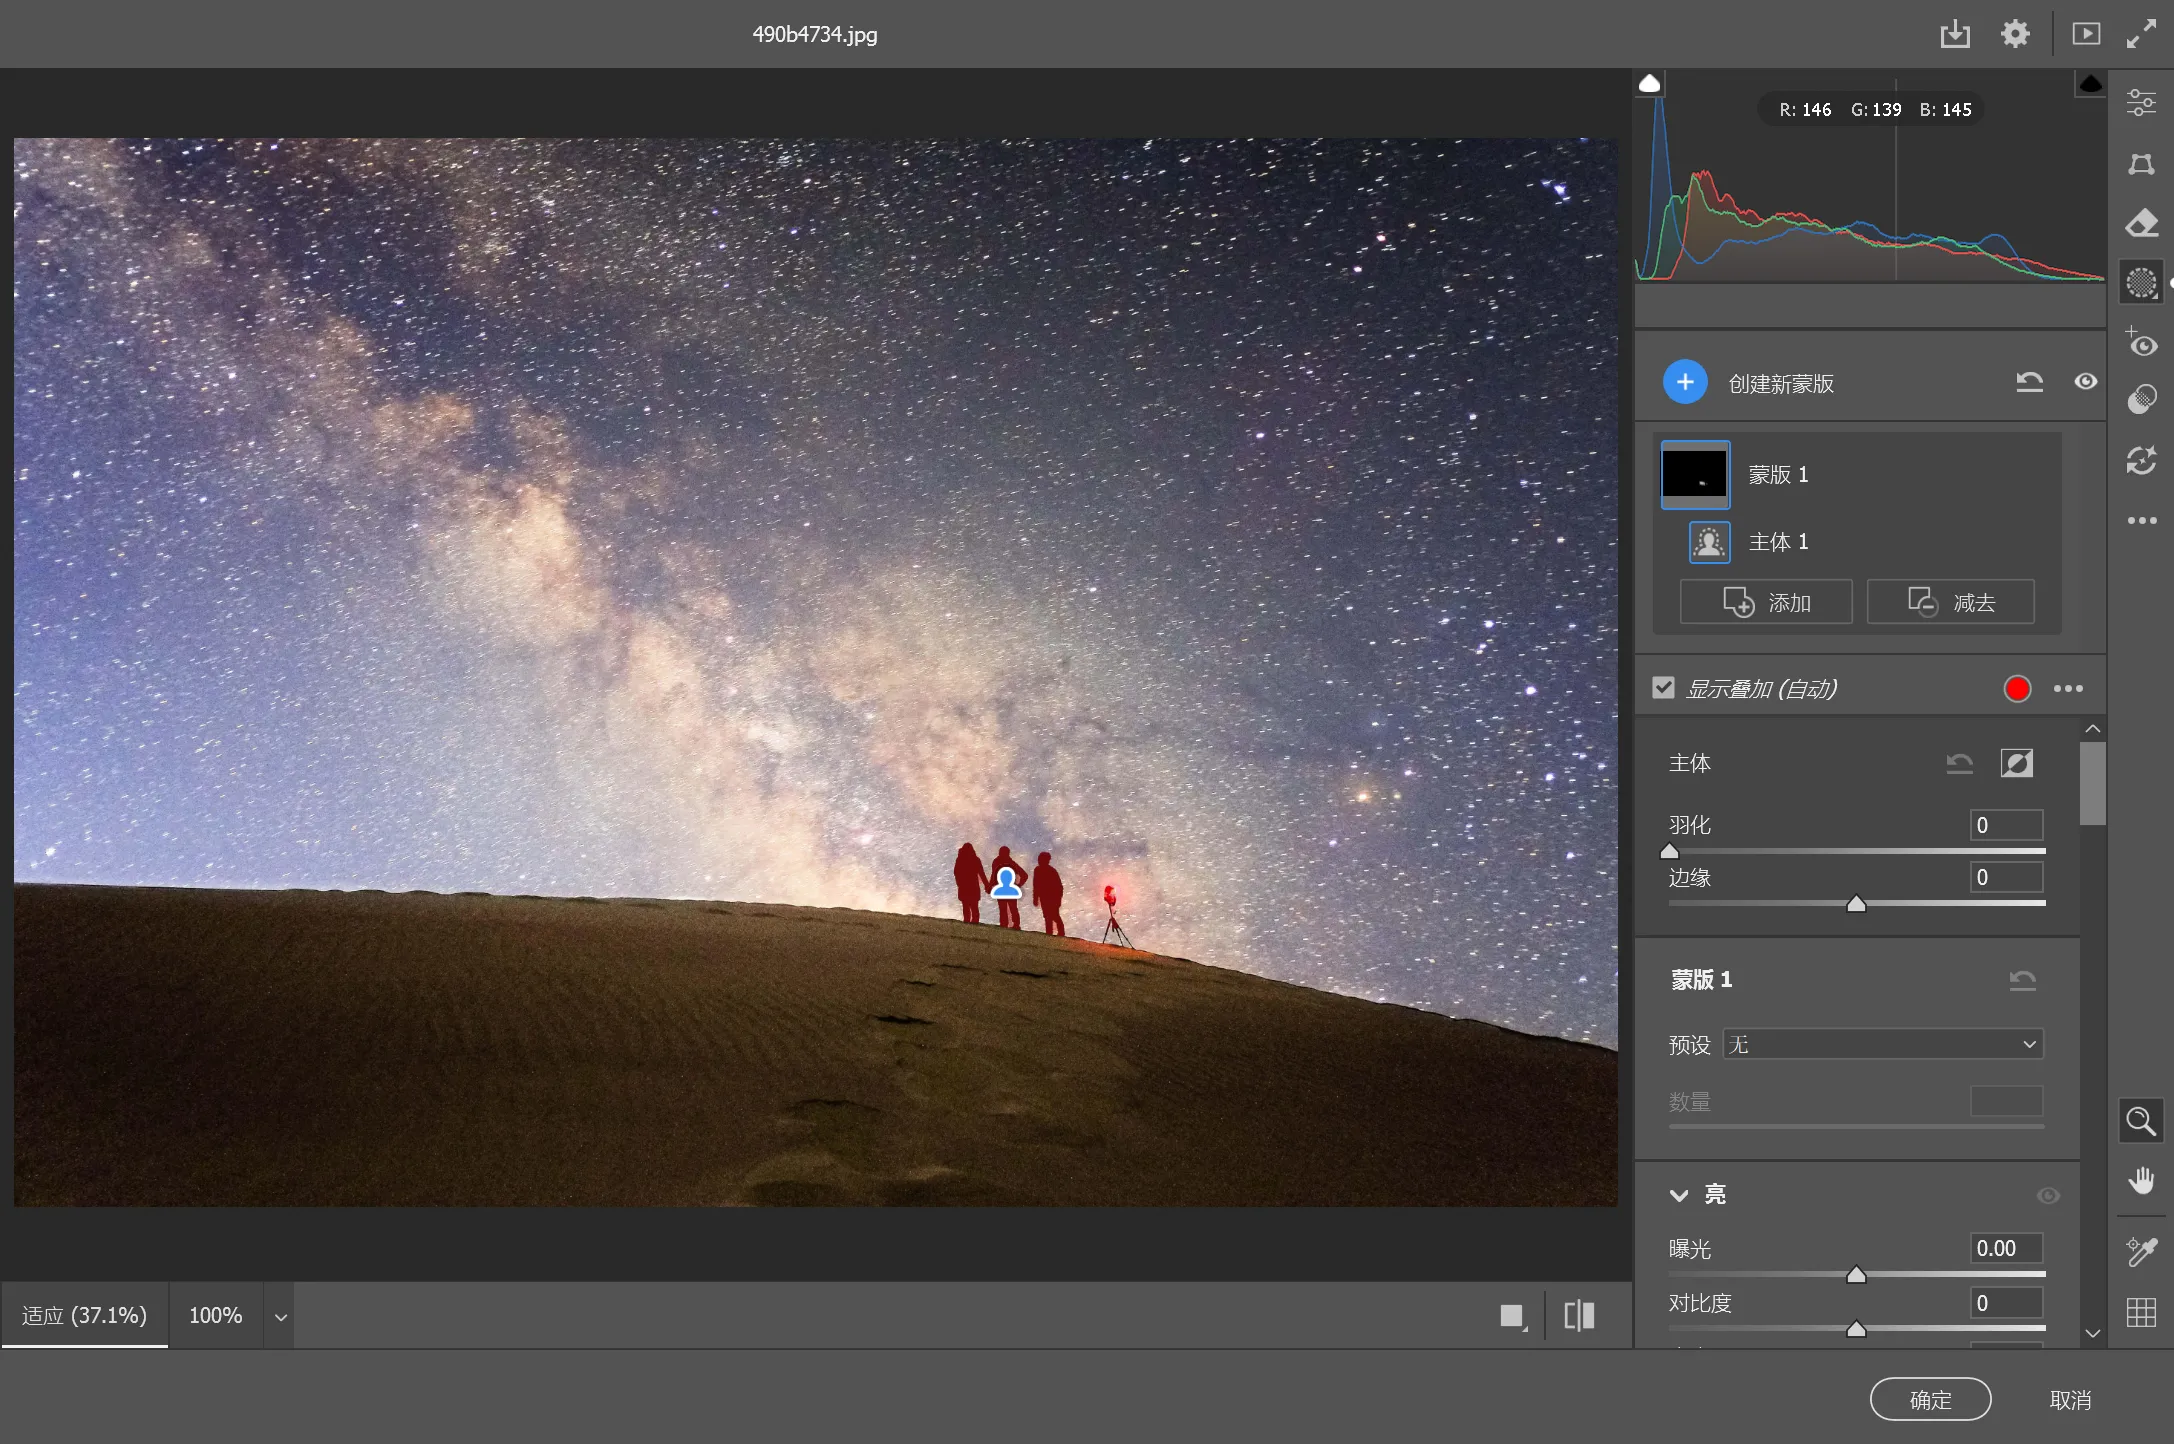Click the 添加 add to mask button
Viewport: 2174px width, 1444px height.
coord(1766,602)
